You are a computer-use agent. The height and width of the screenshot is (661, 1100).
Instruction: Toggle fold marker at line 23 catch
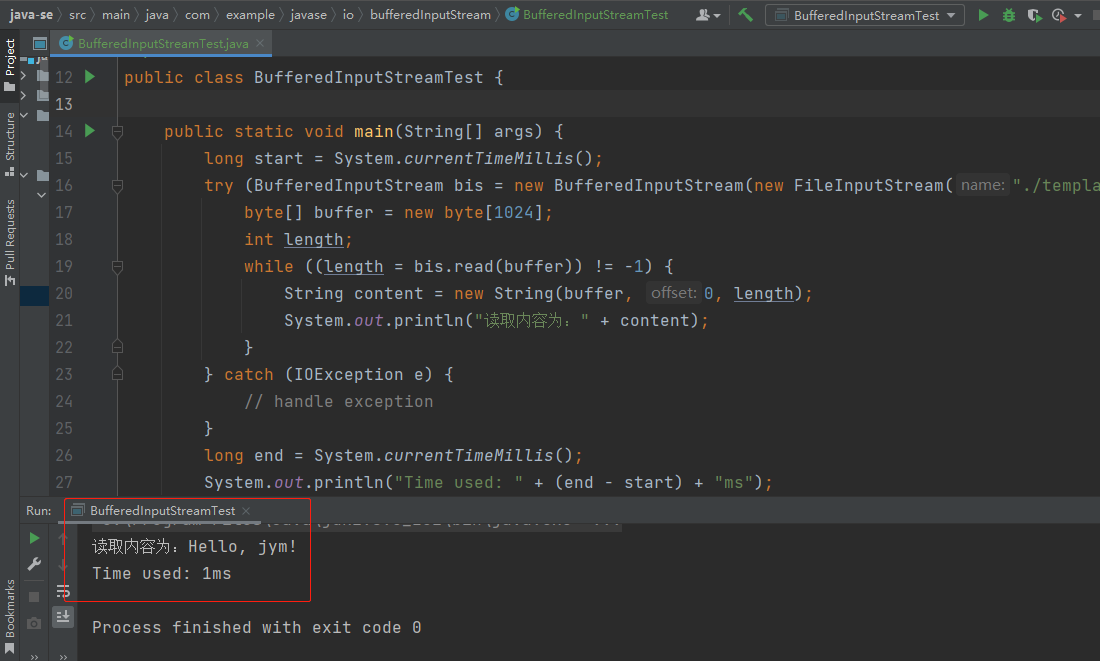pyautogui.click(x=117, y=374)
